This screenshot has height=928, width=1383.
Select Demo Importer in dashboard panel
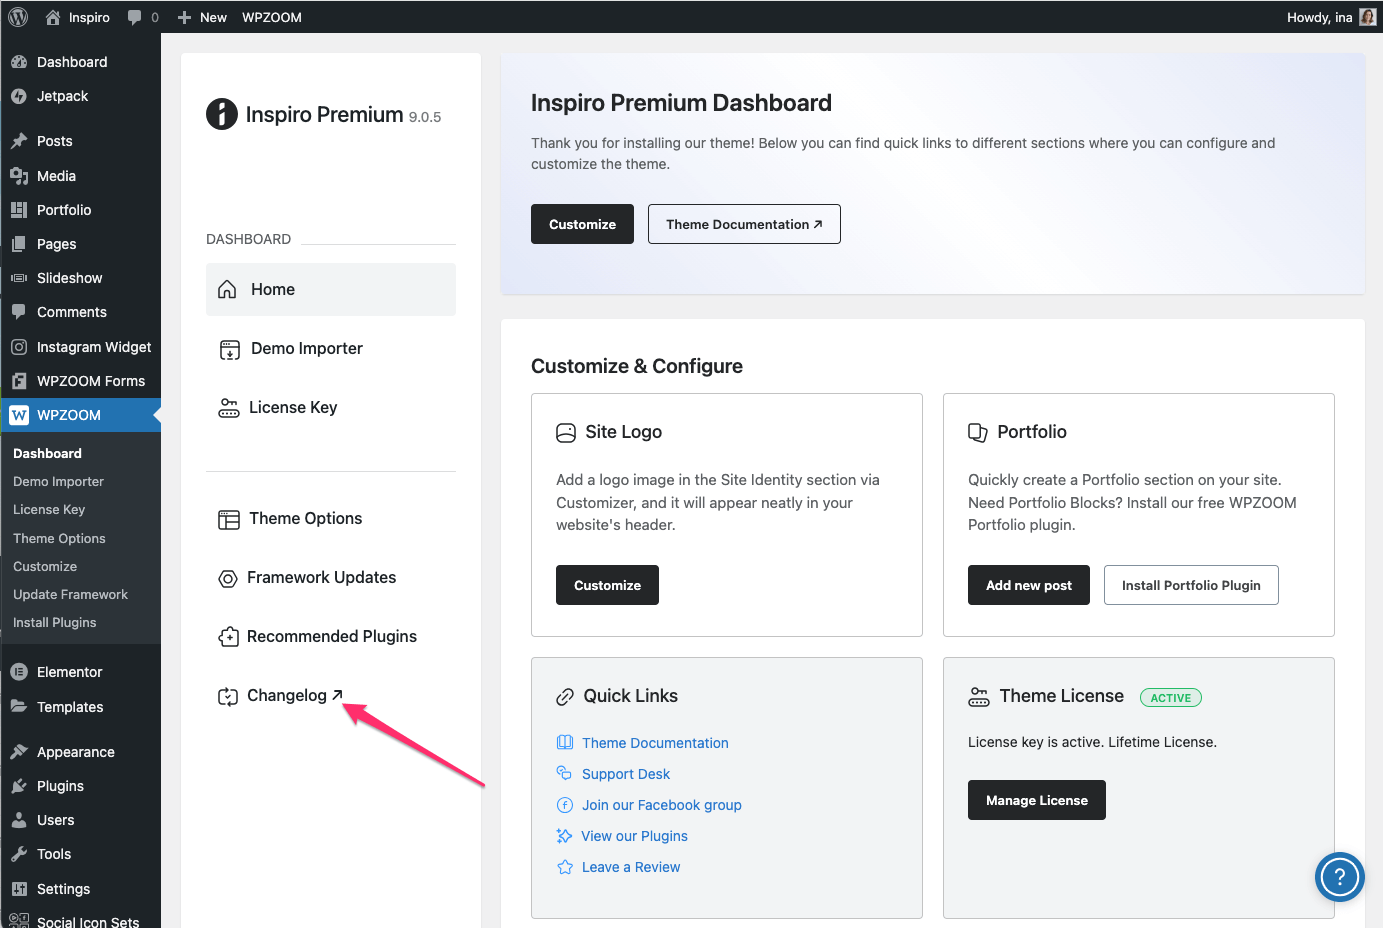[x=306, y=348]
